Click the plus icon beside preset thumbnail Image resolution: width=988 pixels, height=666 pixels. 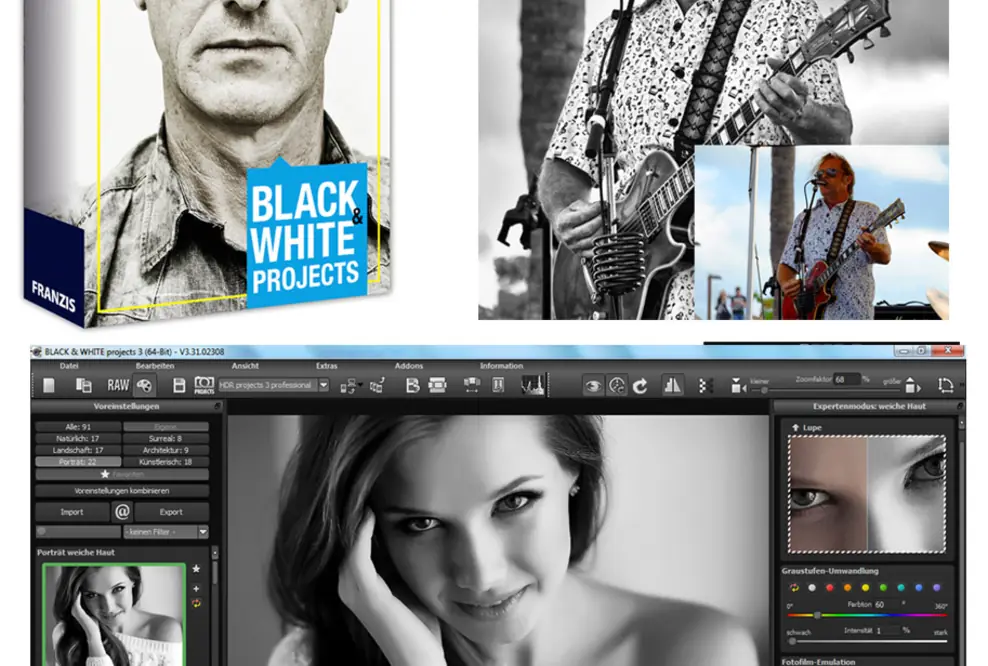coord(197,588)
